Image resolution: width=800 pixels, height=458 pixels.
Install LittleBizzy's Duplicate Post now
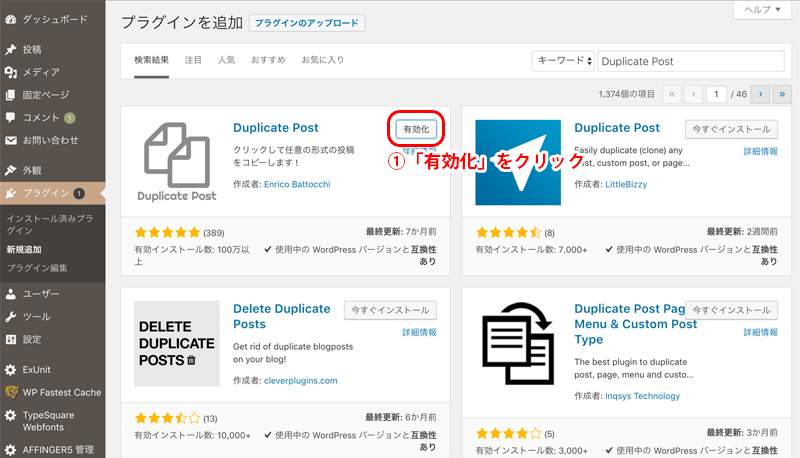point(731,130)
